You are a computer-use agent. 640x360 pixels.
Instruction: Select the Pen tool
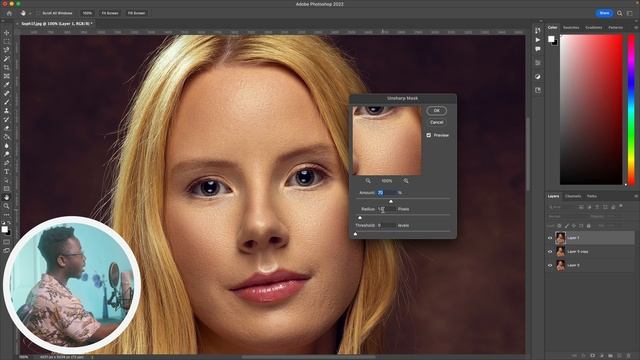[x=7, y=162]
